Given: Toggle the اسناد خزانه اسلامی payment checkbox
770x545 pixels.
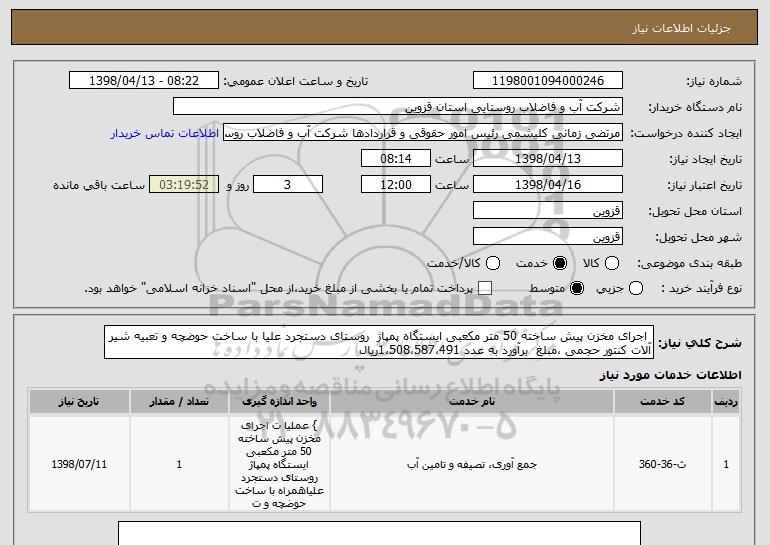Looking at the screenshot, I should (485, 288).
